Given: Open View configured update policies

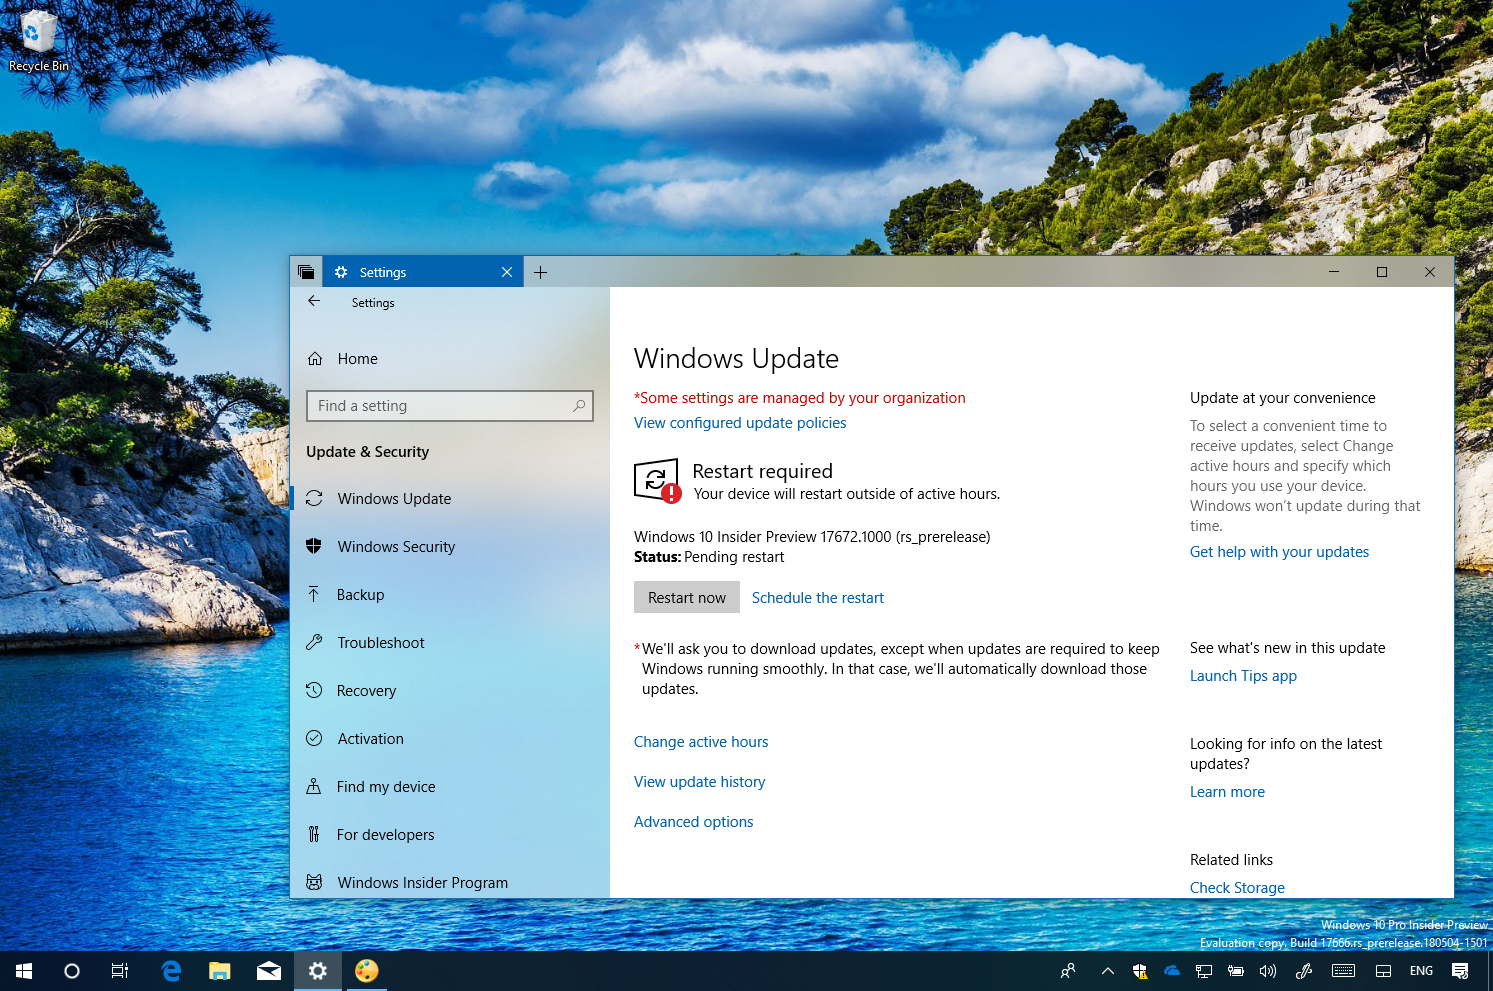Looking at the screenshot, I should click(740, 422).
